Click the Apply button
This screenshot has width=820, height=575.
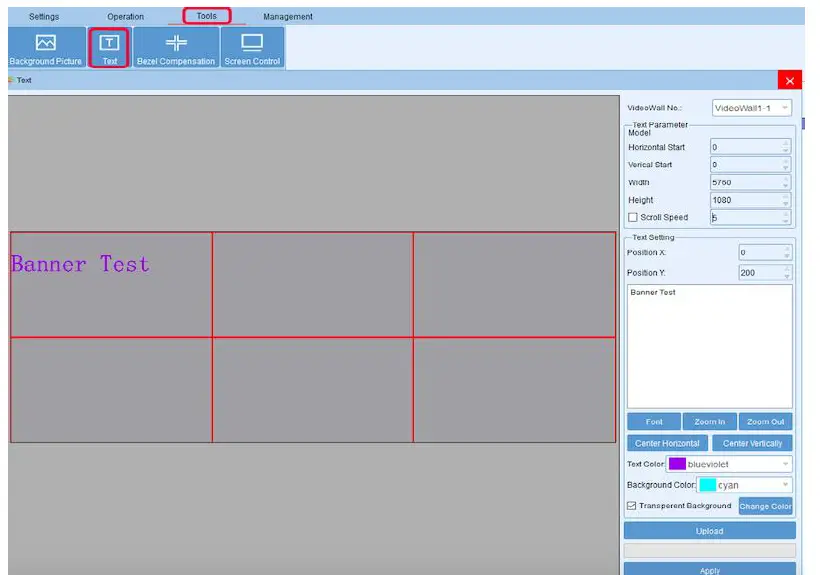tap(710, 569)
